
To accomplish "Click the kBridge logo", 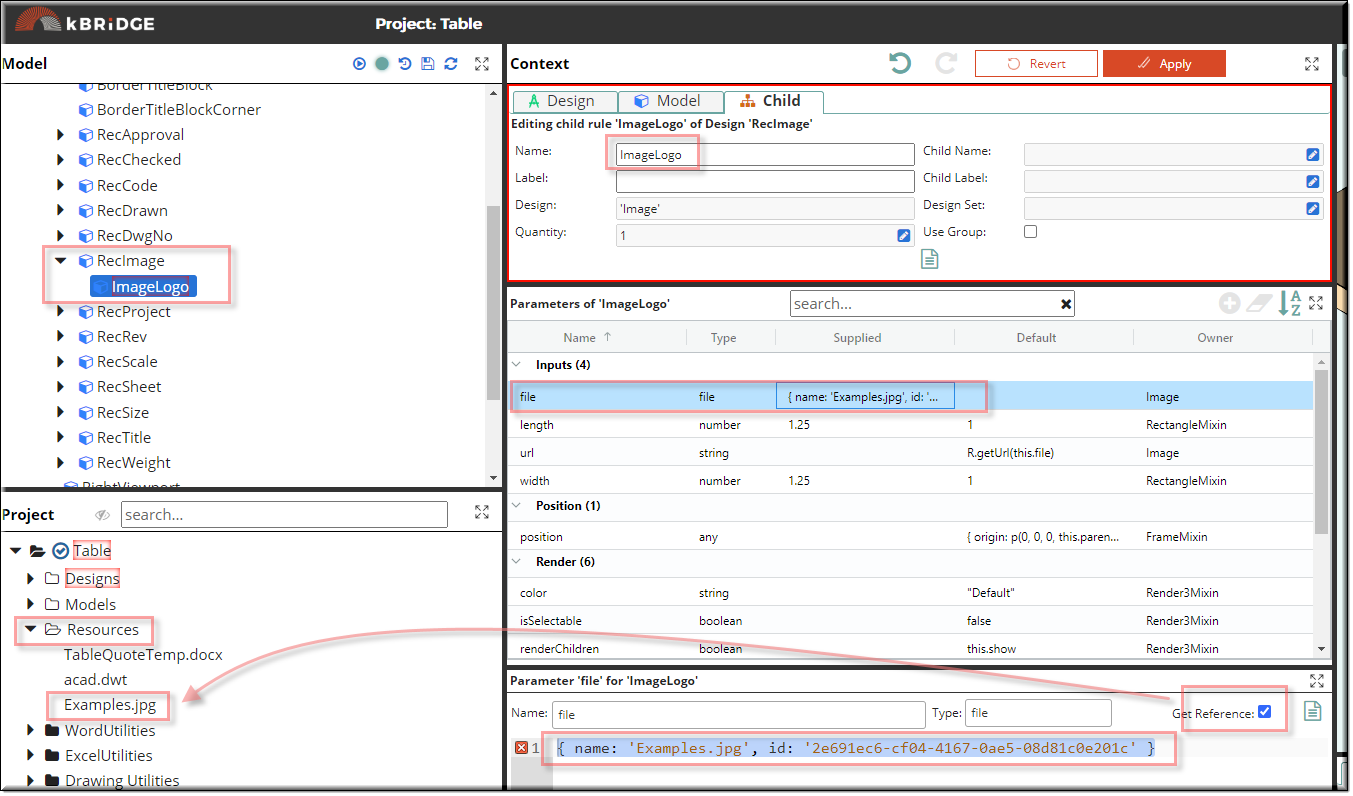I will pos(86,21).
